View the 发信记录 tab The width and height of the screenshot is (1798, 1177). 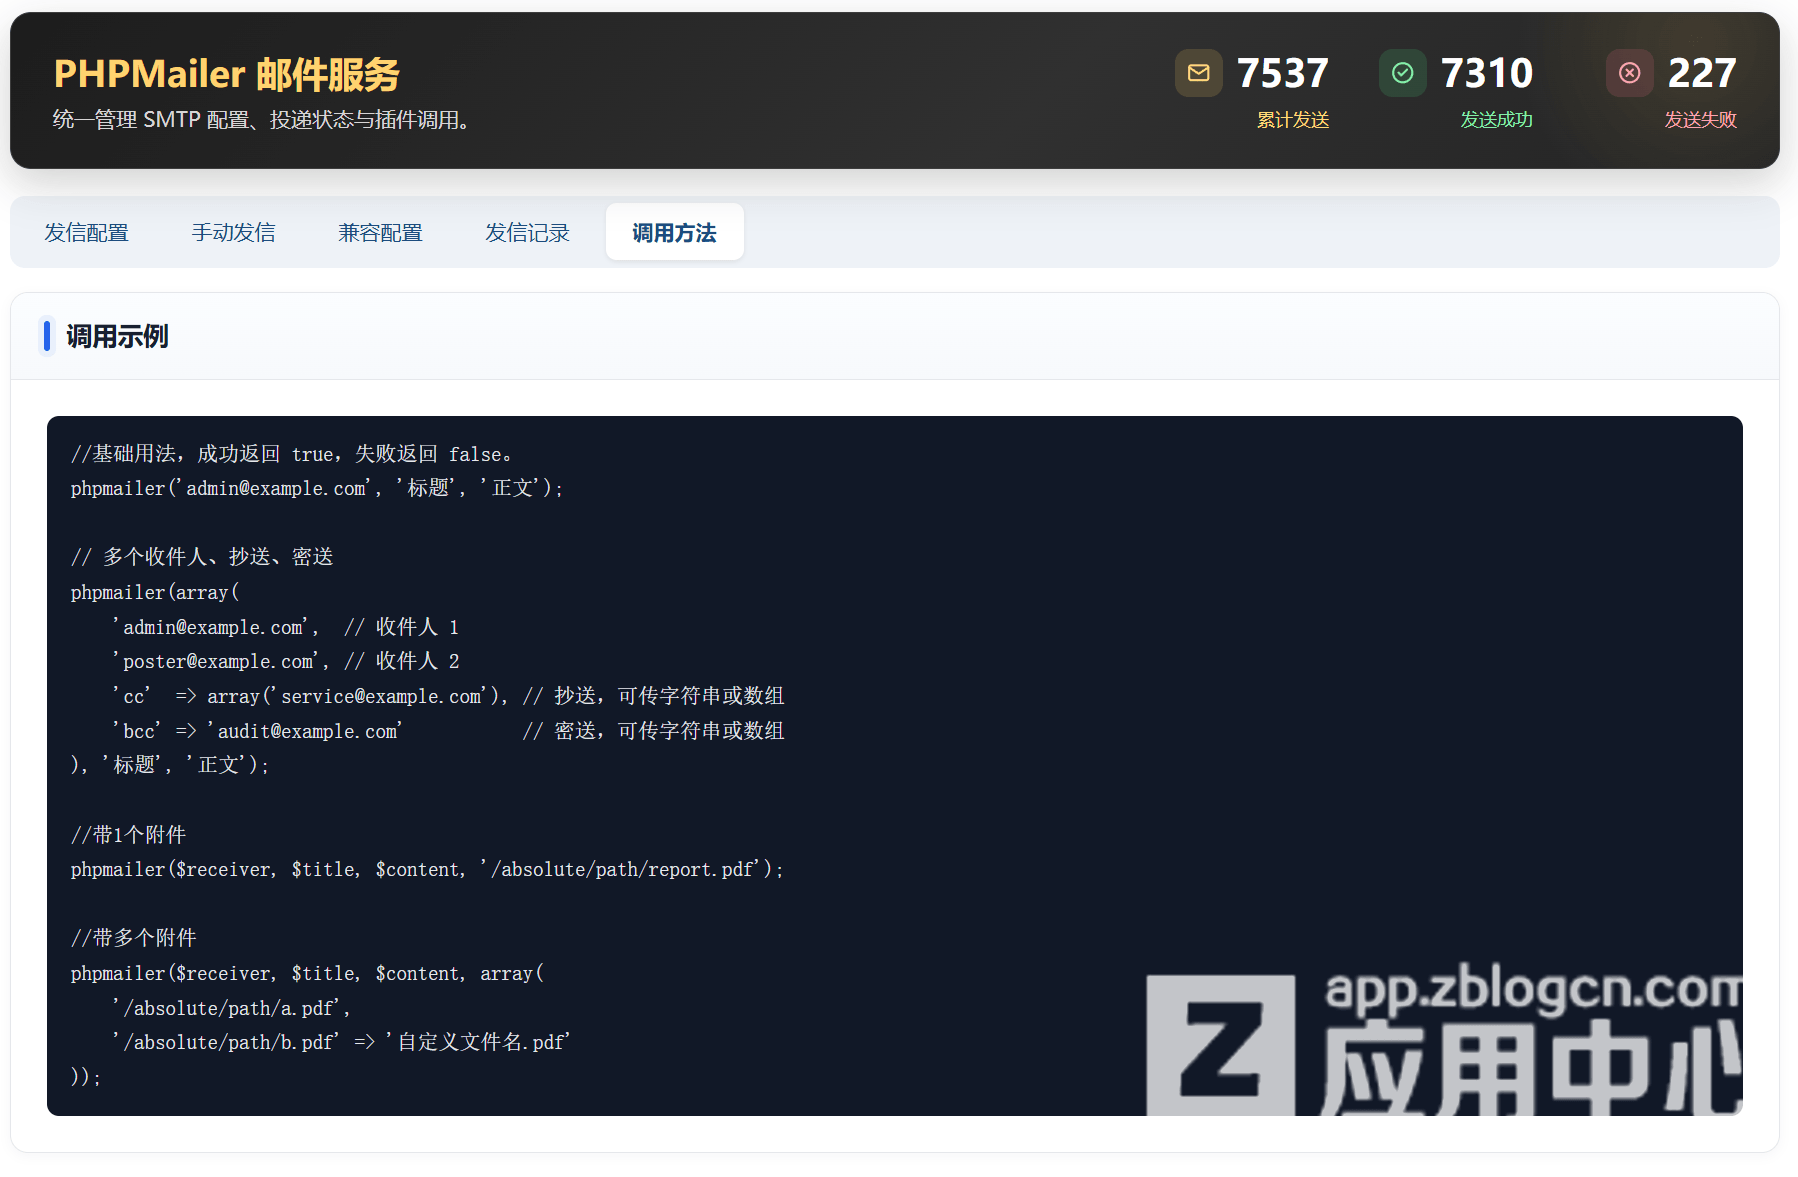coord(527,232)
